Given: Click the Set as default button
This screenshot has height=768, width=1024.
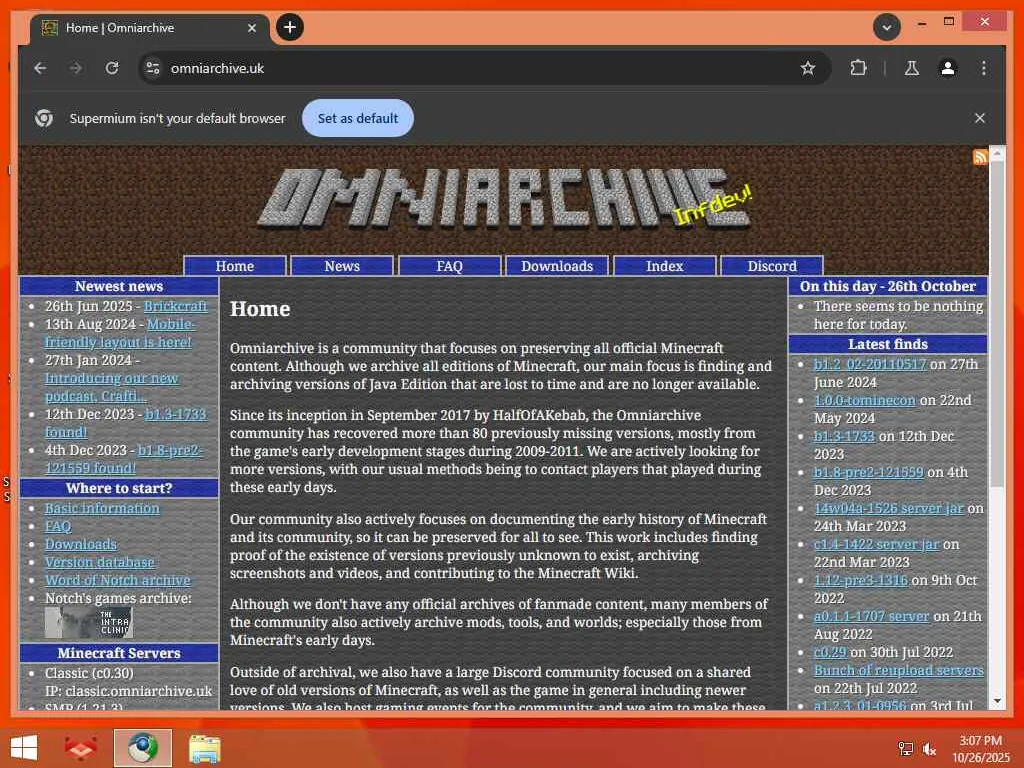Looking at the screenshot, I should point(358,118).
